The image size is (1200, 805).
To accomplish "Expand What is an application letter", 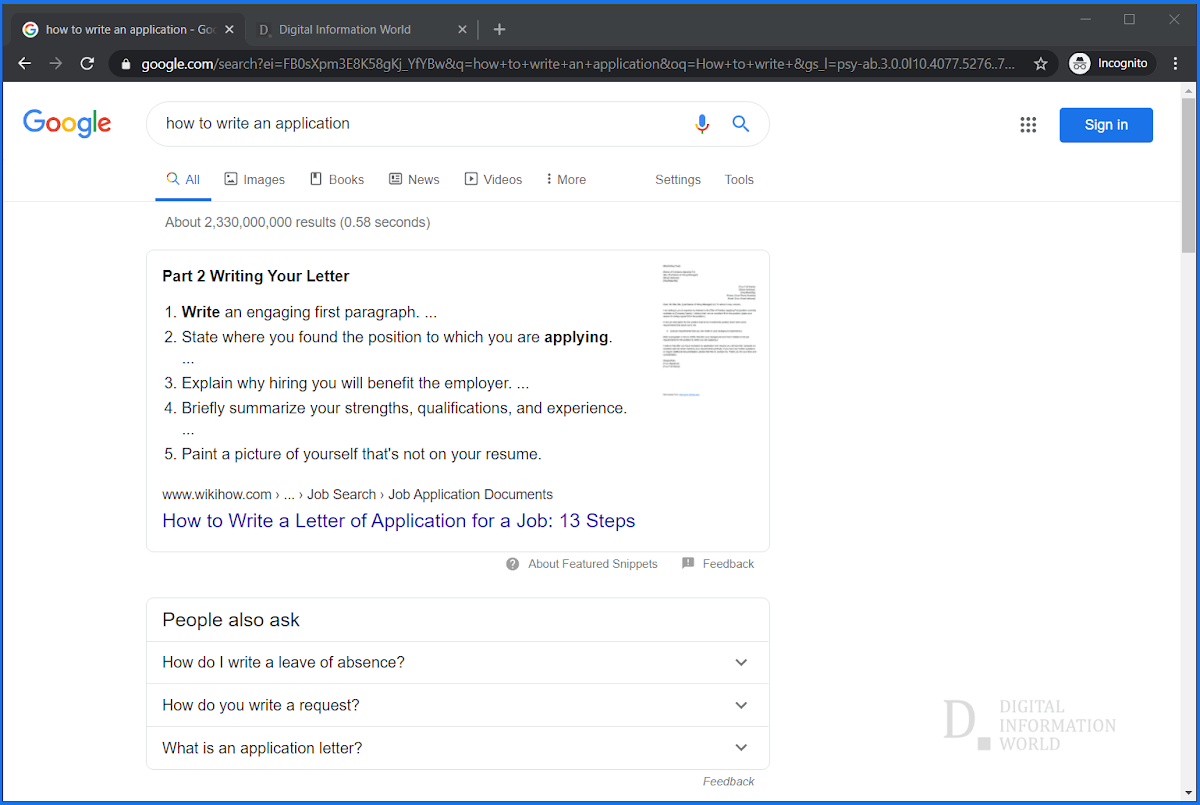I will point(458,748).
